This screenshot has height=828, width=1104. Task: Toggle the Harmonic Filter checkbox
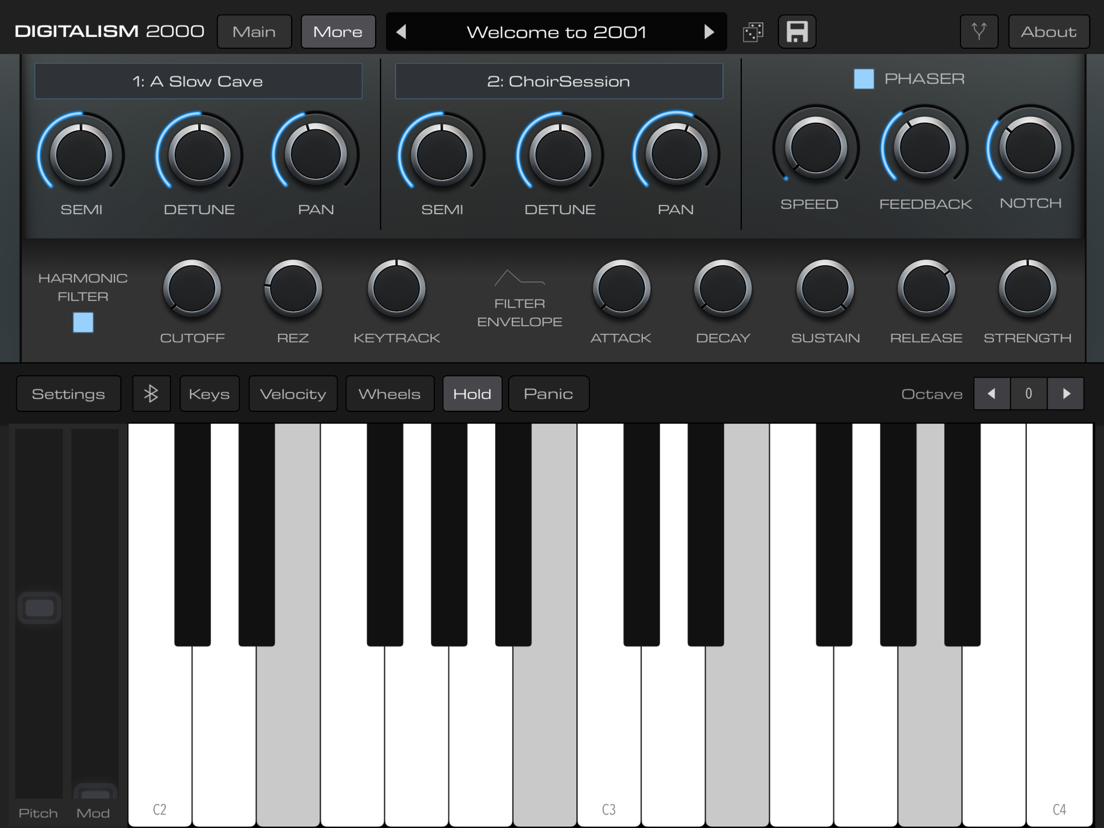coord(83,322)
